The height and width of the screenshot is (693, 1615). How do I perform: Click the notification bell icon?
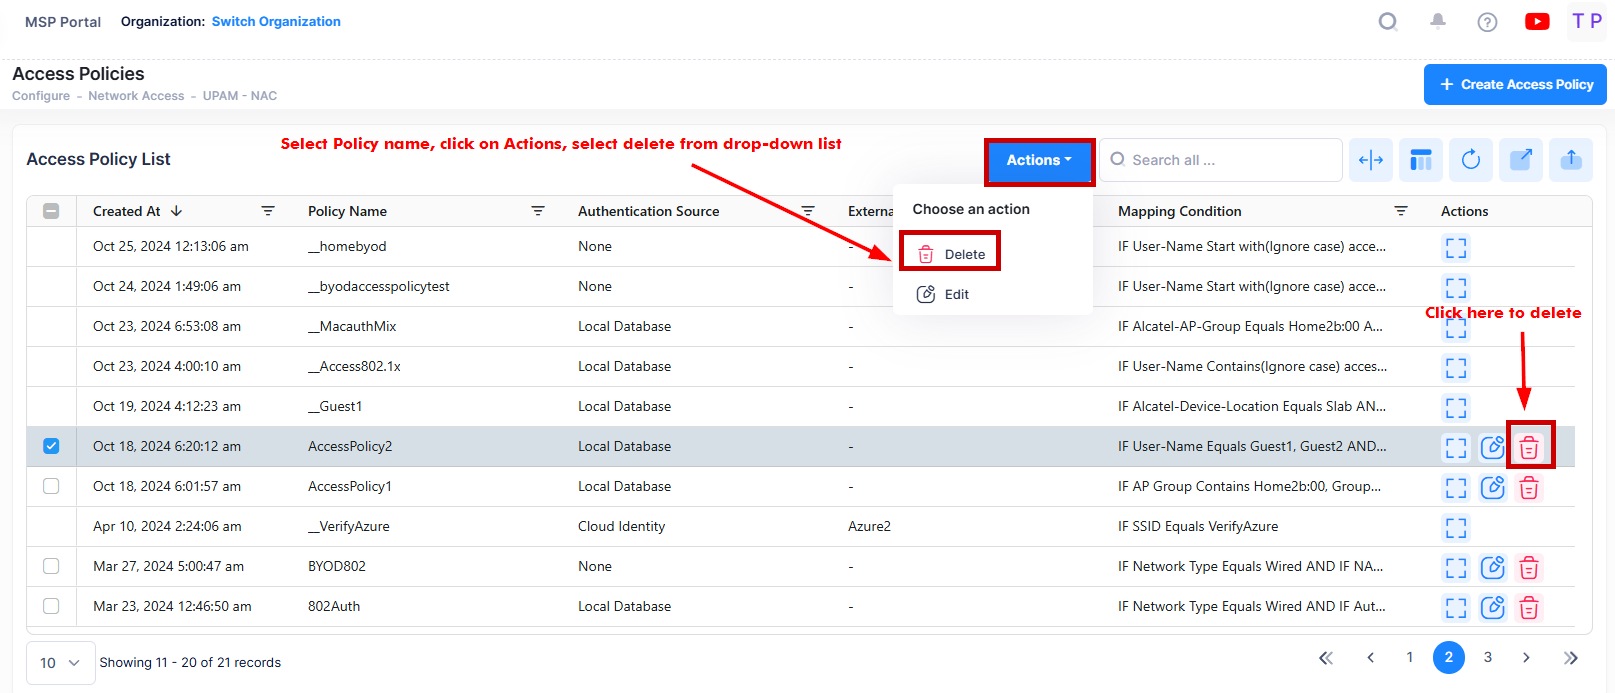tap(1437, 21)
